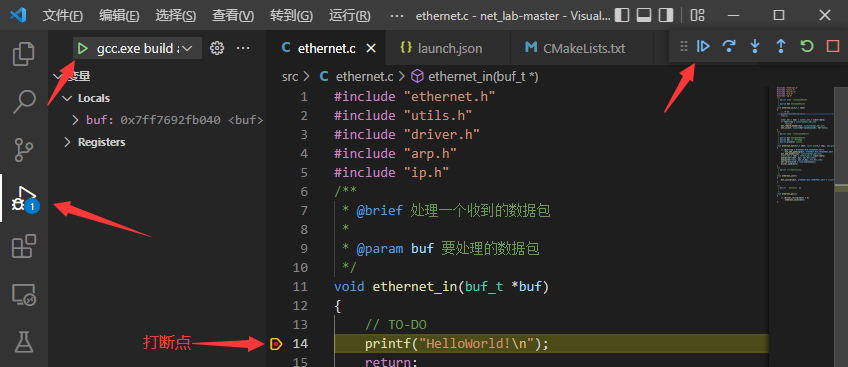Screen dimensions: 848x367
Task: Stop the debug session
Action: (833, 46)
